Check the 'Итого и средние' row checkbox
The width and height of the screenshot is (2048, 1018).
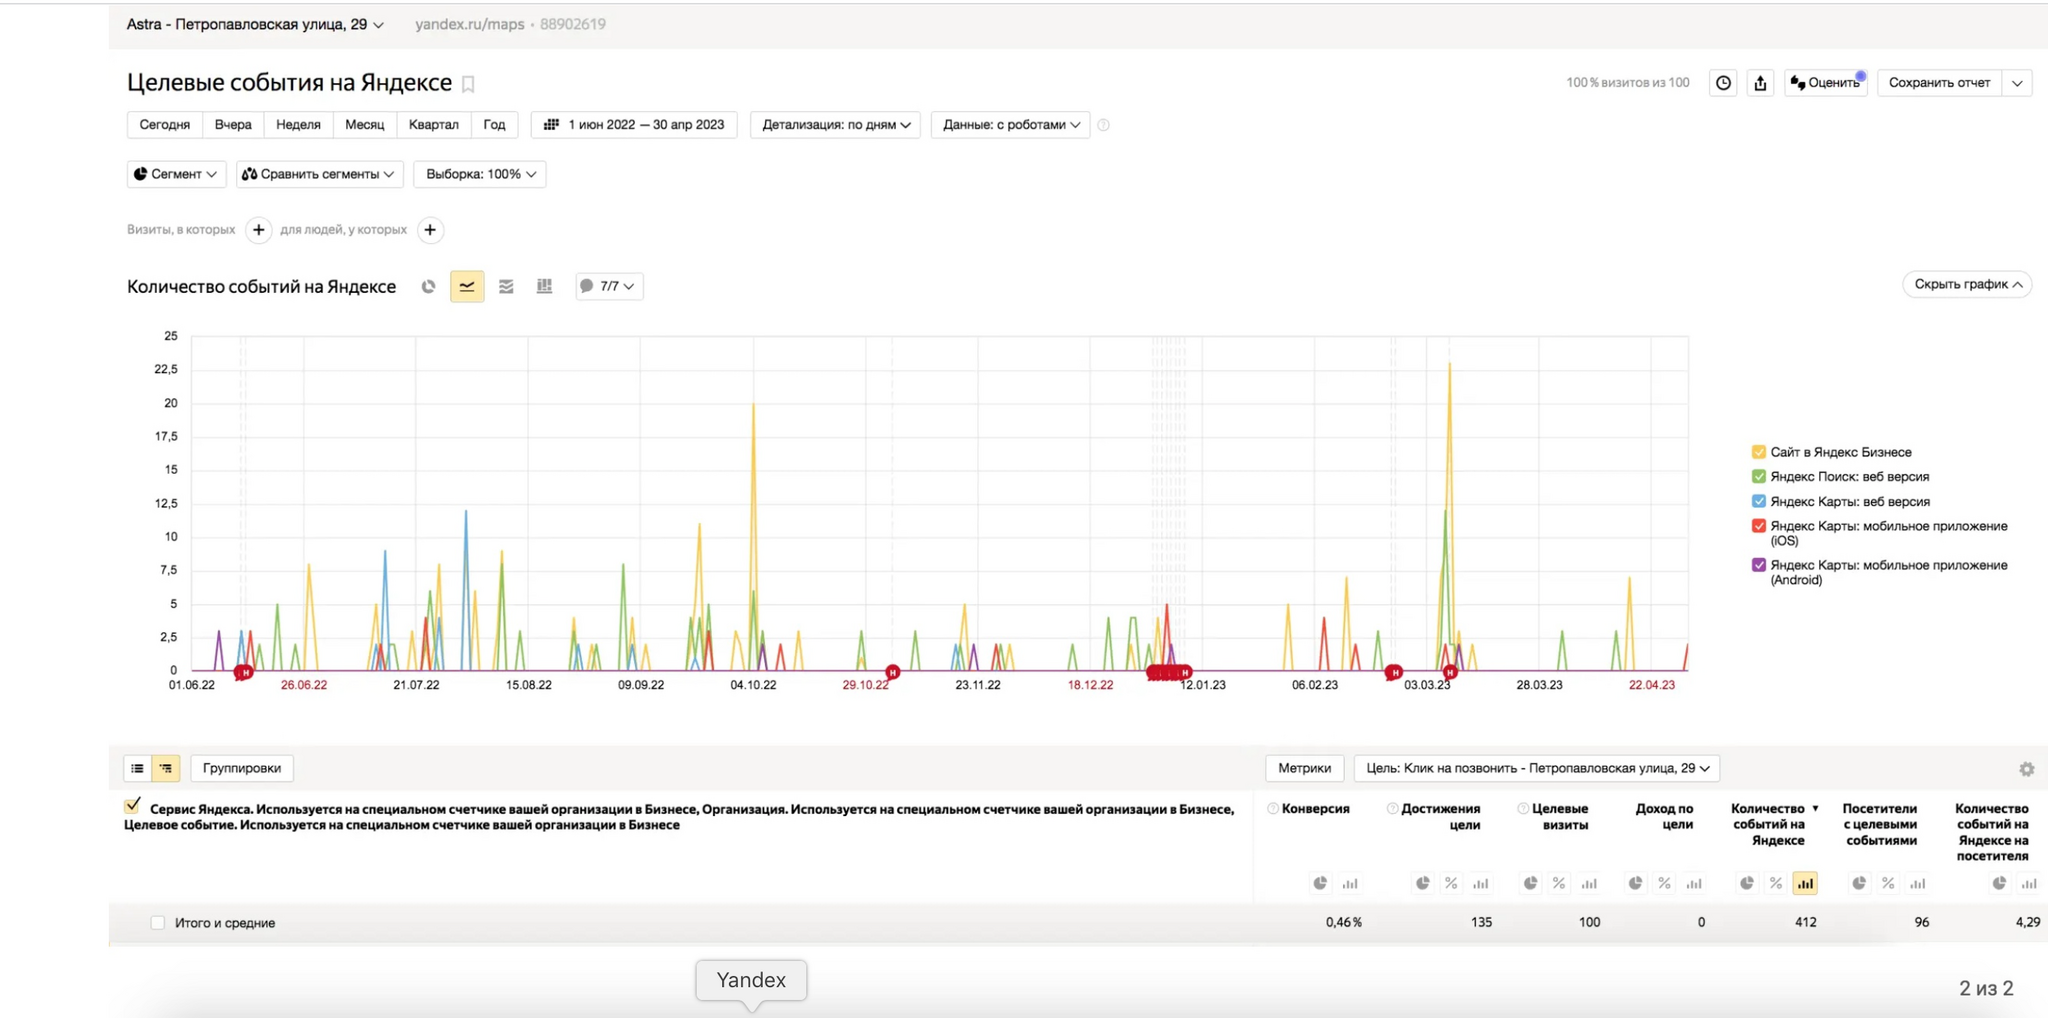[157, 923]
